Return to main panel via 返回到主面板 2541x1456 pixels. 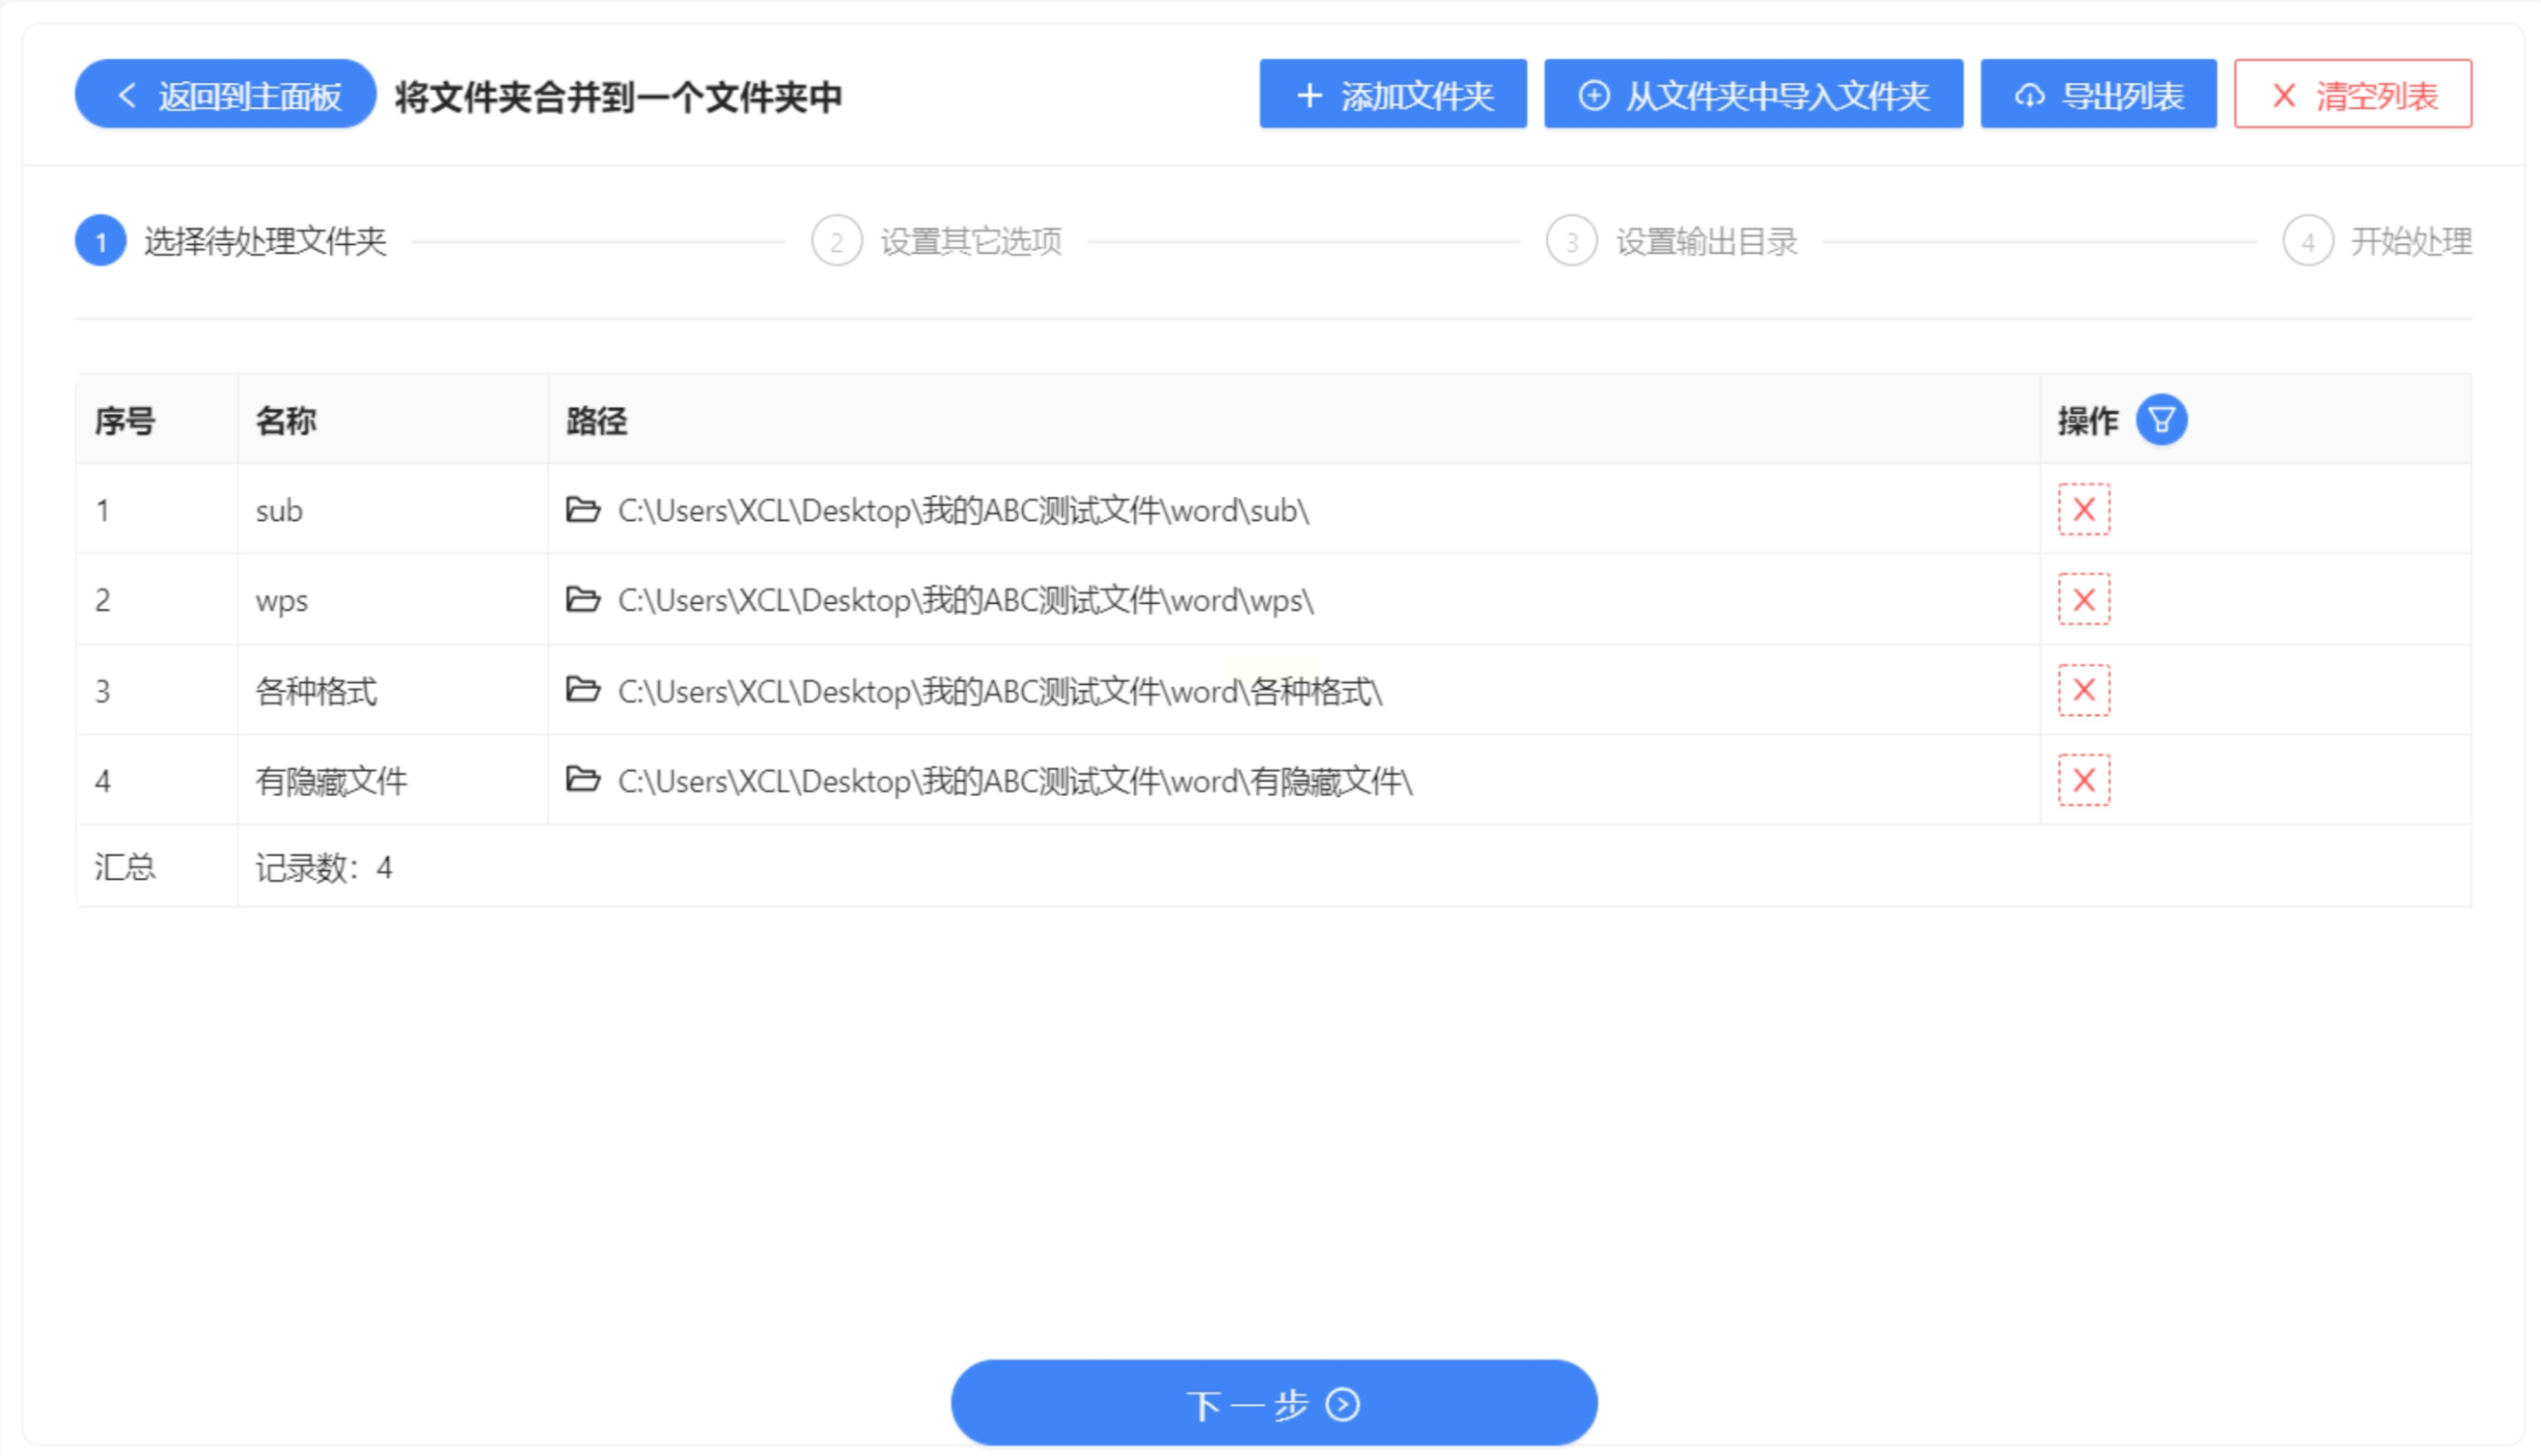[x=225, y=95]
